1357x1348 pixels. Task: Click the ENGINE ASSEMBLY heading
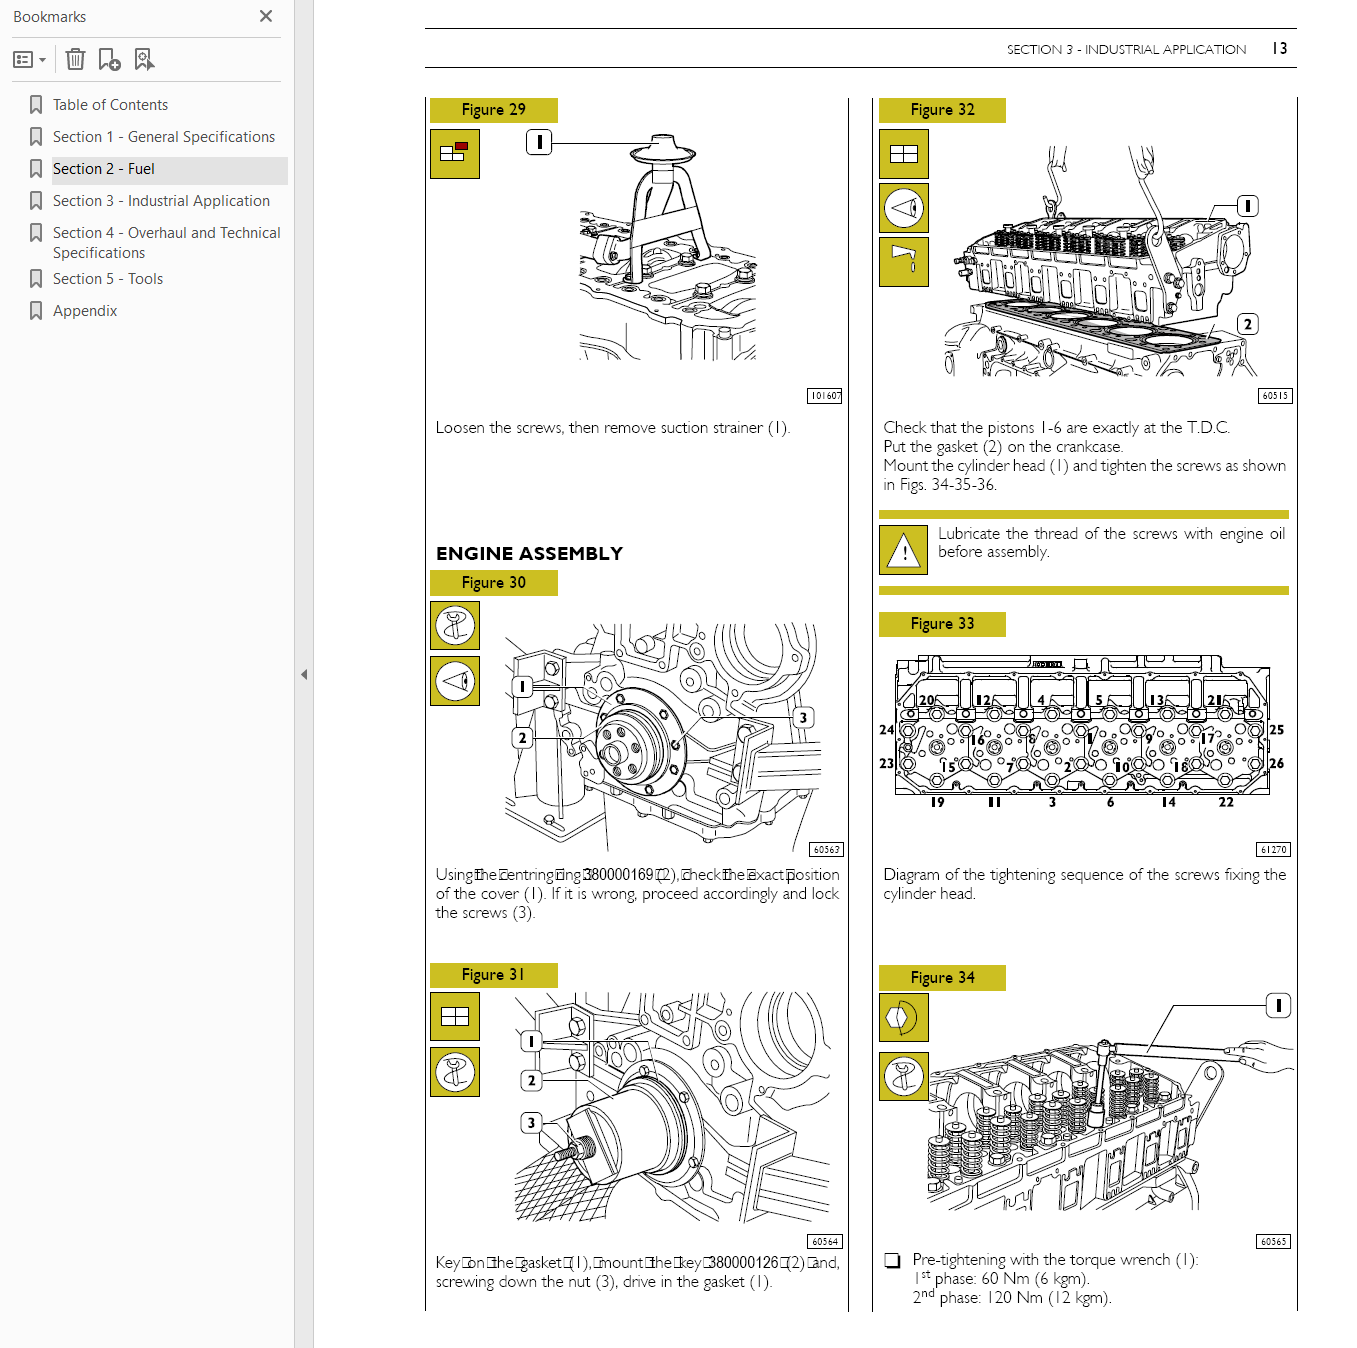coord(529,554)
